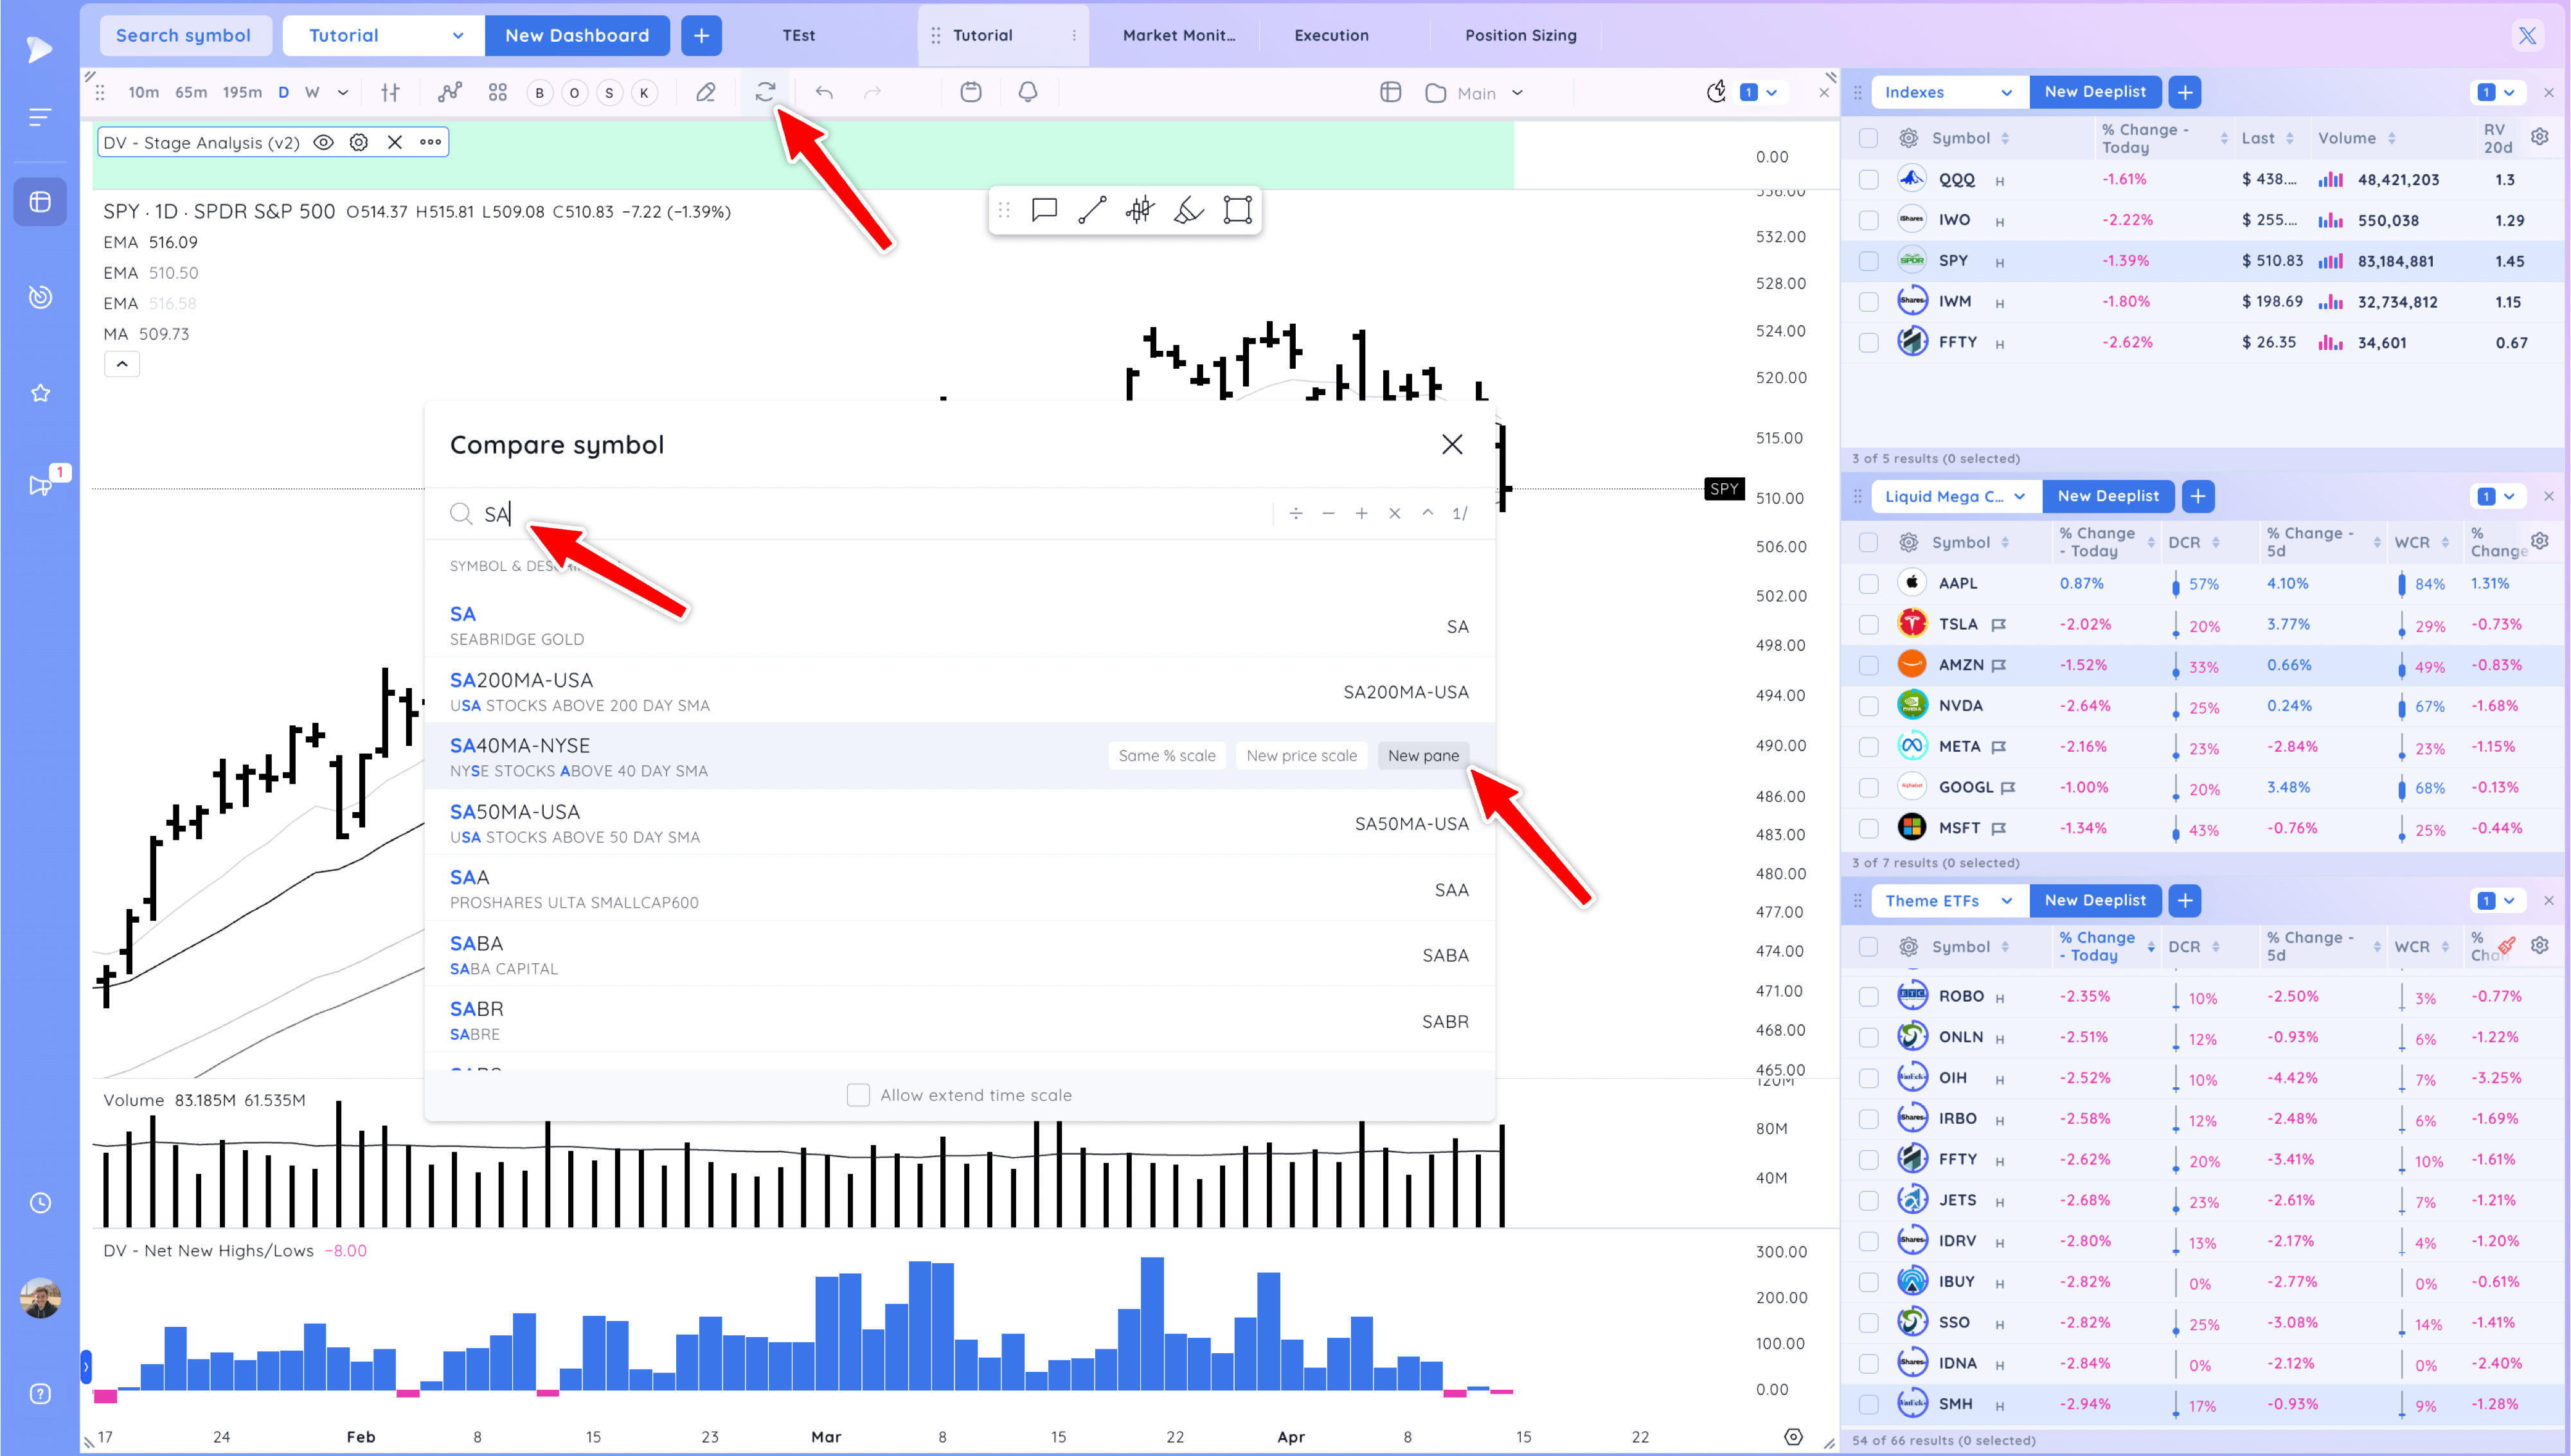Check the AAPL row checkbox
This screenshot has width=2571, height=1456.
1868,584
